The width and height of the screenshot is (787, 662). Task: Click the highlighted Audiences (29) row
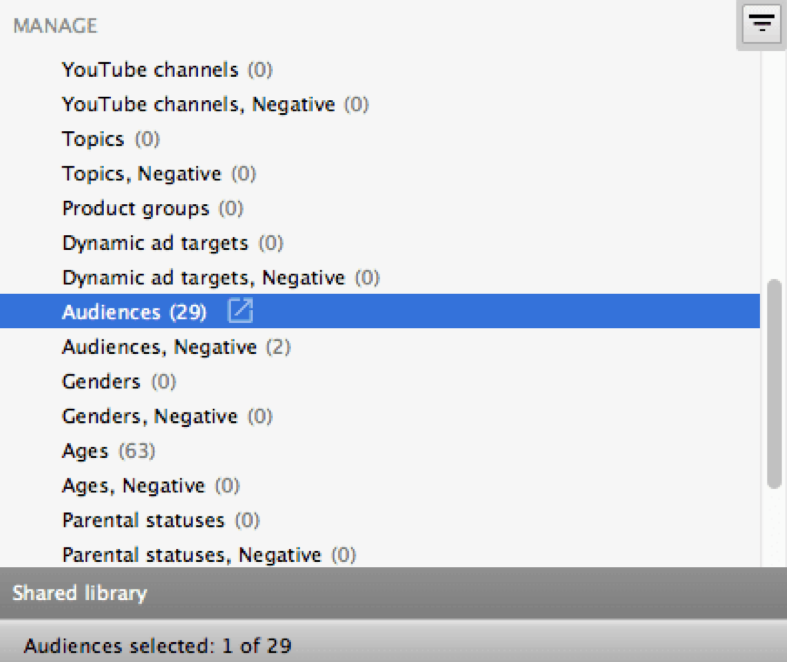pos(134,312)
